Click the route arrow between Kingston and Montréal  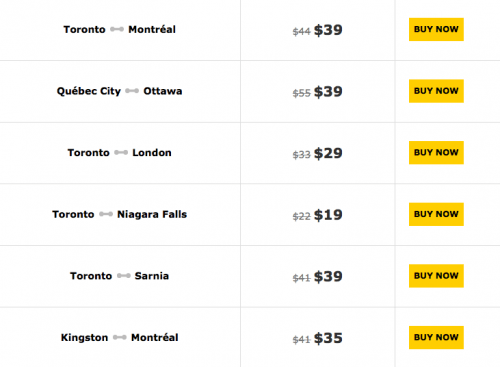pyautogui.click(x=120, y=338)
